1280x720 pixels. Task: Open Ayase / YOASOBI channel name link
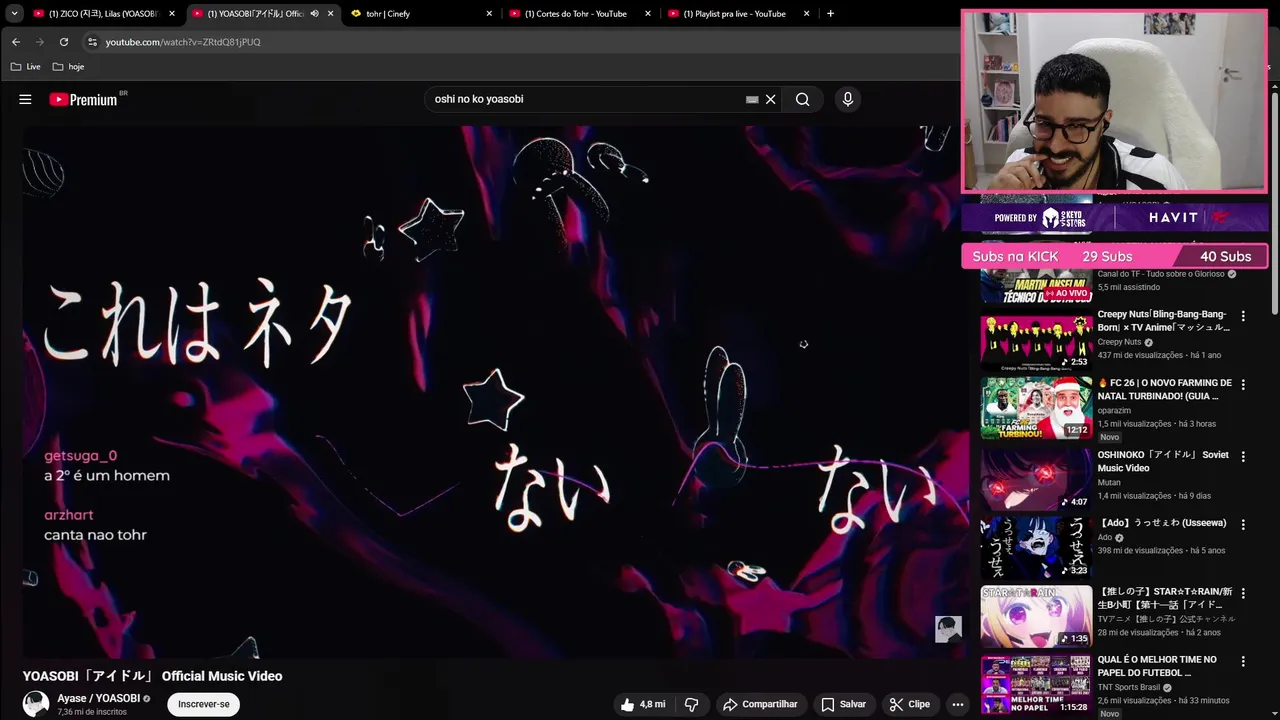[98, 698]
